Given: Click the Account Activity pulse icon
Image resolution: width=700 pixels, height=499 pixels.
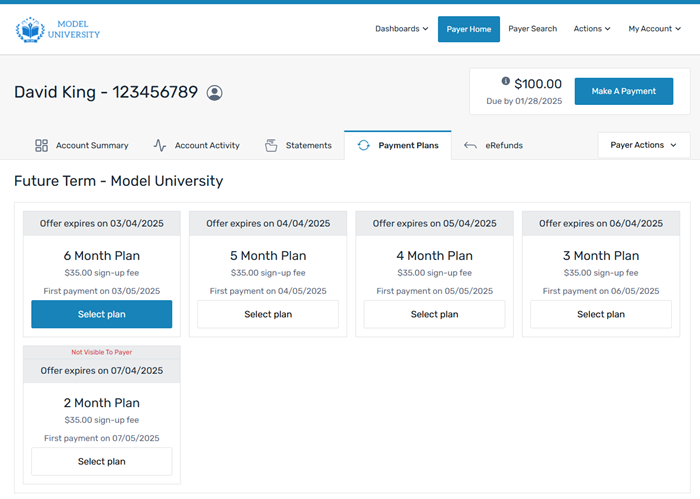Looking at the screenshot, I should 160,145.
